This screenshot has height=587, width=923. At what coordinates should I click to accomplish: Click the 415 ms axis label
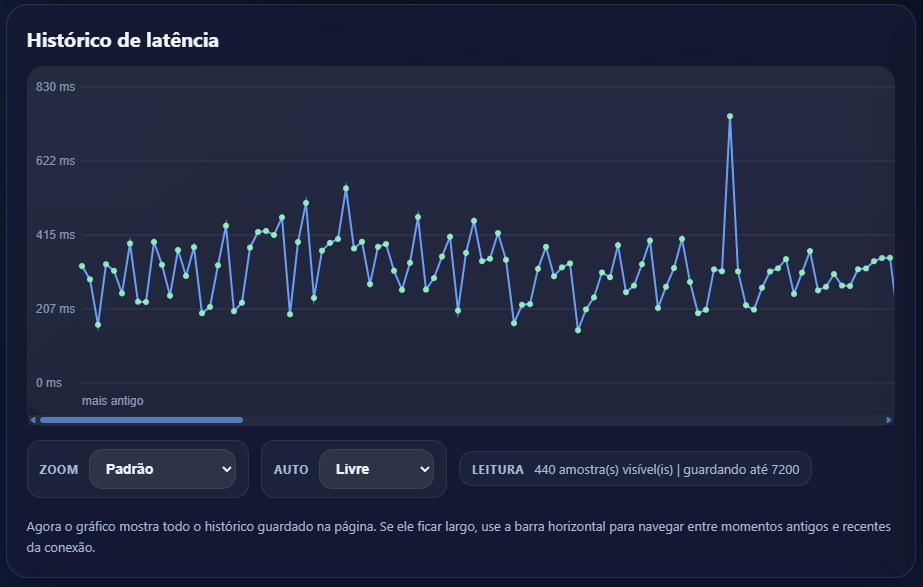[x=55, y=235]
